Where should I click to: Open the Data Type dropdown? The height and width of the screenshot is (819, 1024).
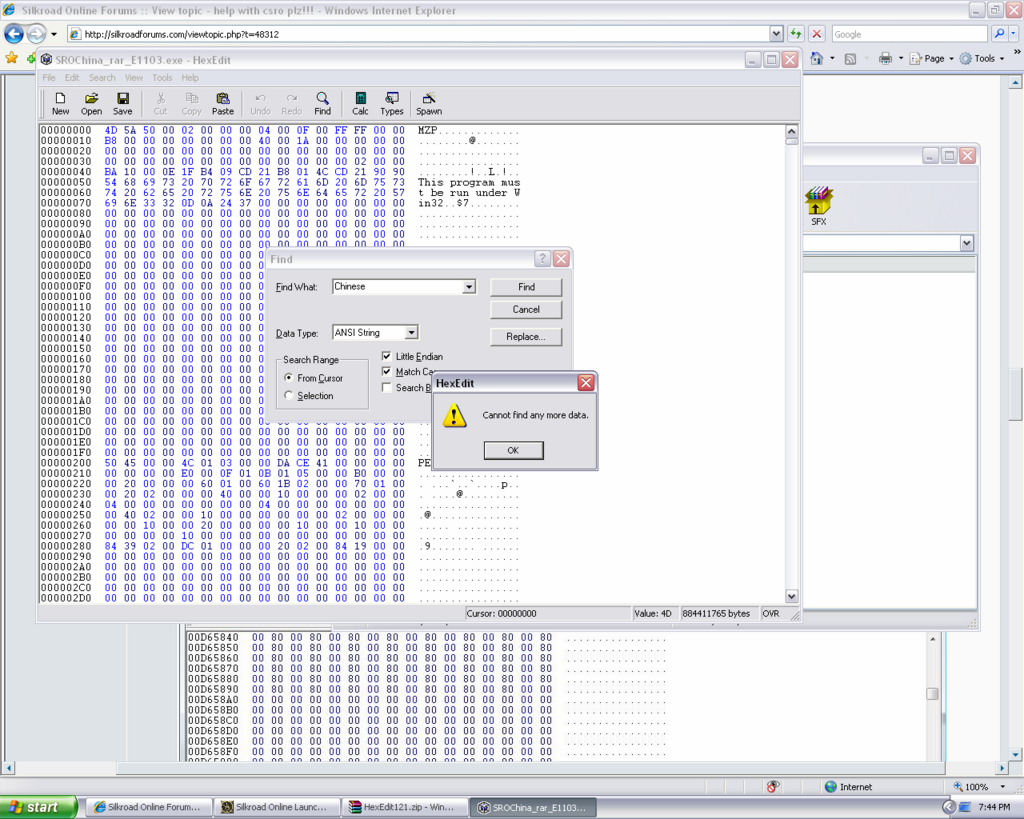(x=411, y=332)
